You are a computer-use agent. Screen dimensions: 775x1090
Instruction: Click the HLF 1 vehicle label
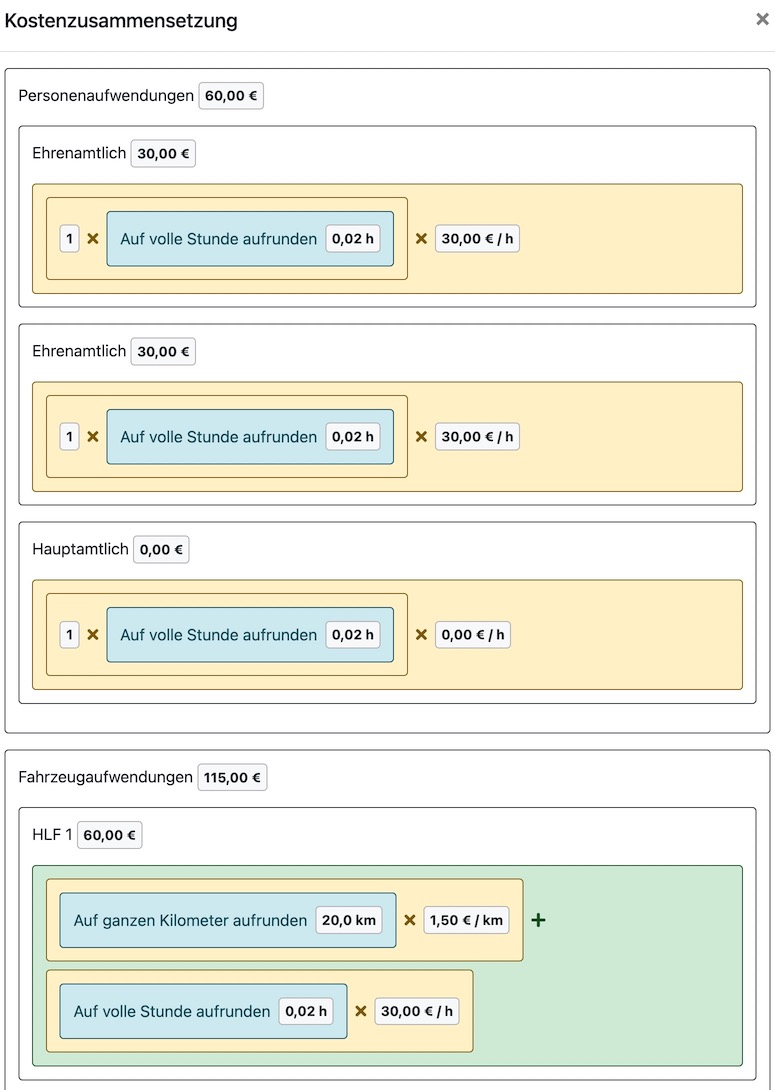(x=52, y=835)
